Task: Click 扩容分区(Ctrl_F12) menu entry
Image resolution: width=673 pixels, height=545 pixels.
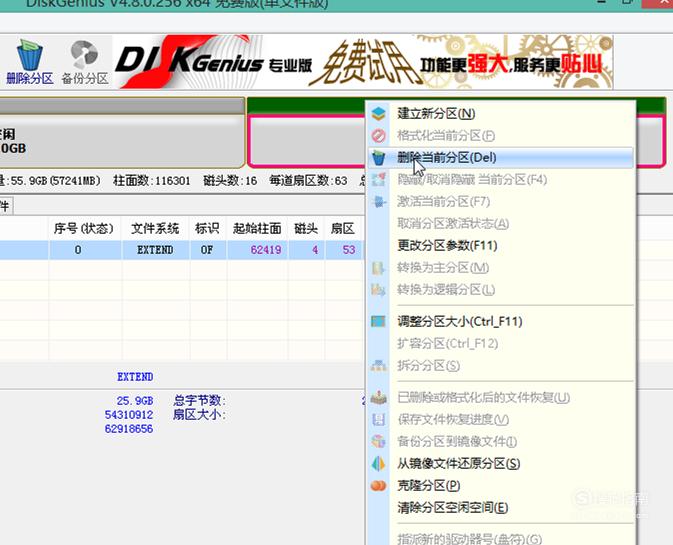Action: 447,343
